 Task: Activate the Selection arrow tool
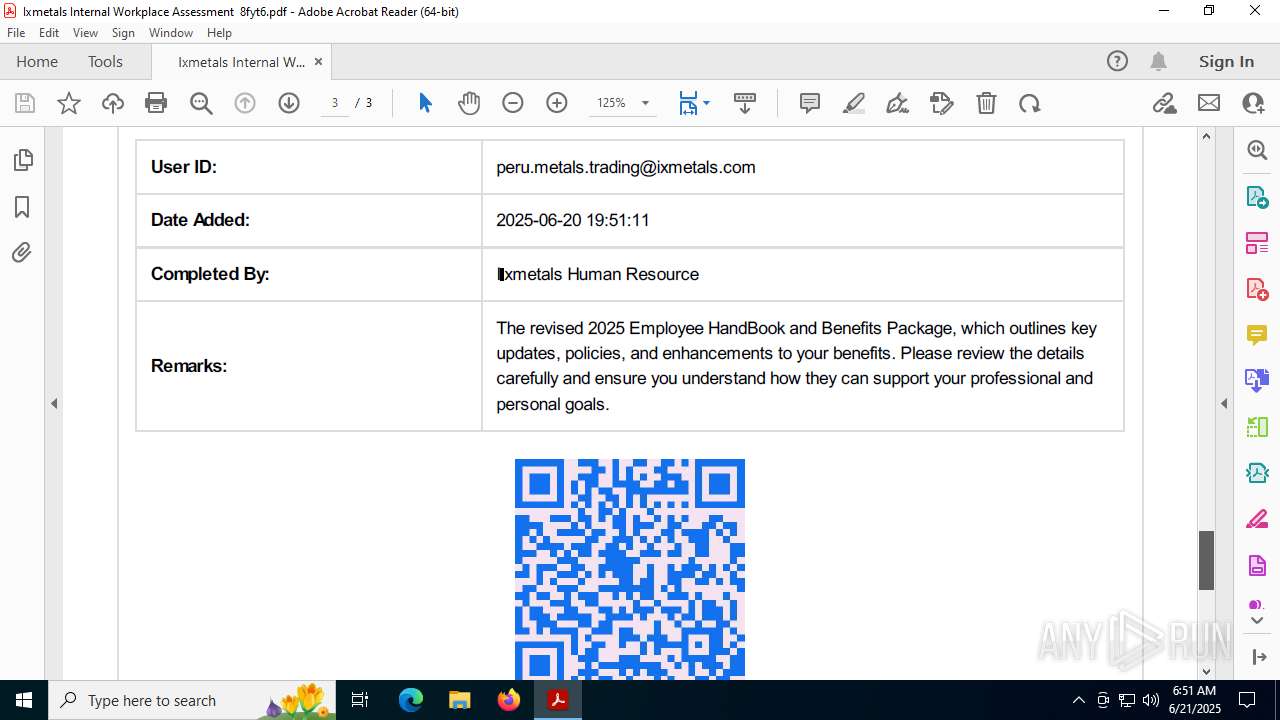pyautogui.click(x=425, y=103)
